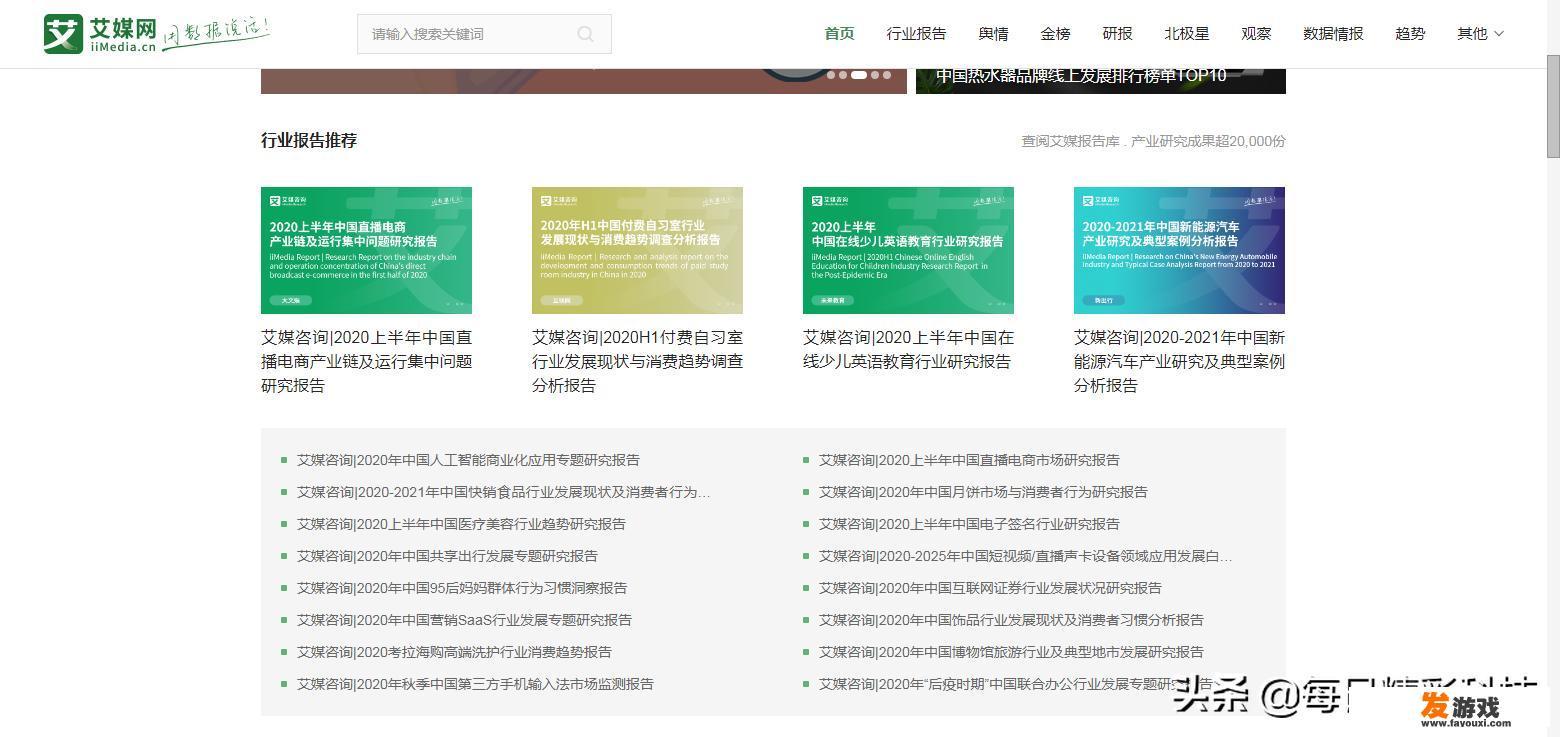Open 2020上半年中国医疗美容行业趋势研究报告
This screenshot has height=737, width=1560.
point(461,524)
